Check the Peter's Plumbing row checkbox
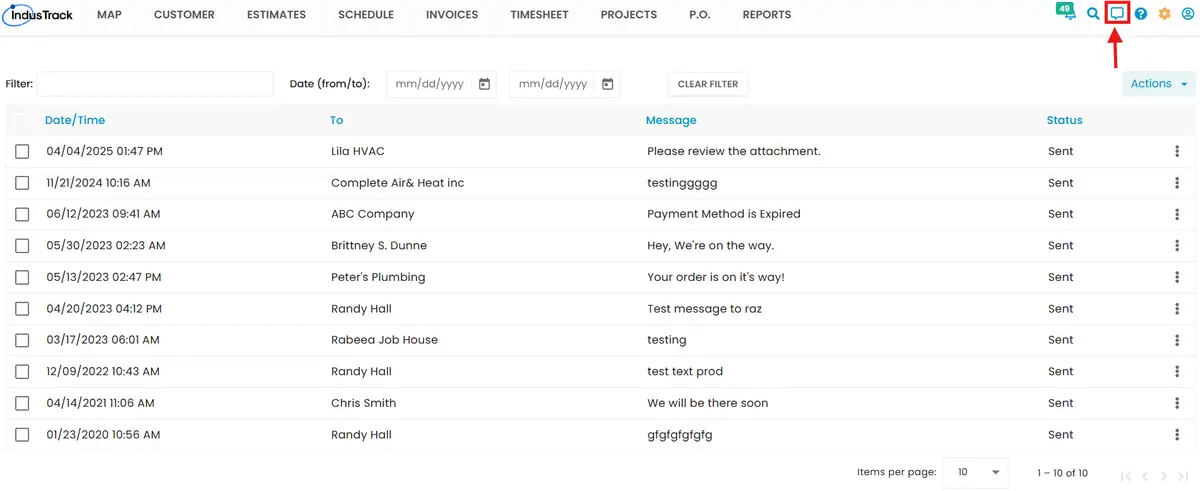Screen dimensions: 1200x491 tap(22, 277)
